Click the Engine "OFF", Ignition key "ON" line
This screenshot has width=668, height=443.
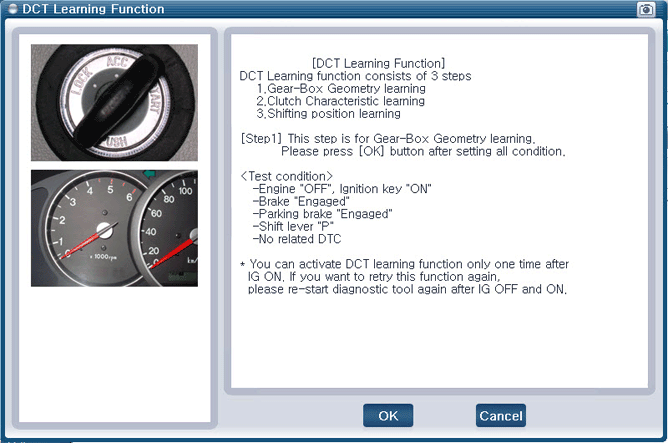point(342,189)
